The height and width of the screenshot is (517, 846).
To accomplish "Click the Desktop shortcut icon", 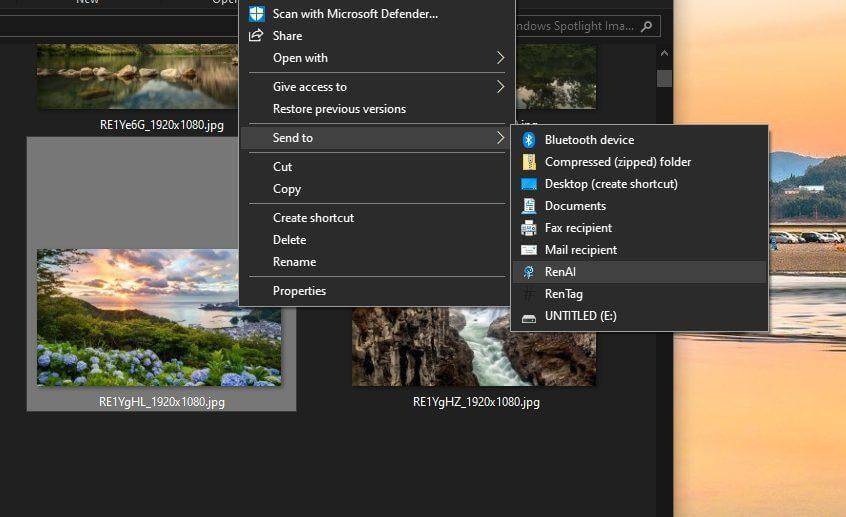I will coord(529,184).
